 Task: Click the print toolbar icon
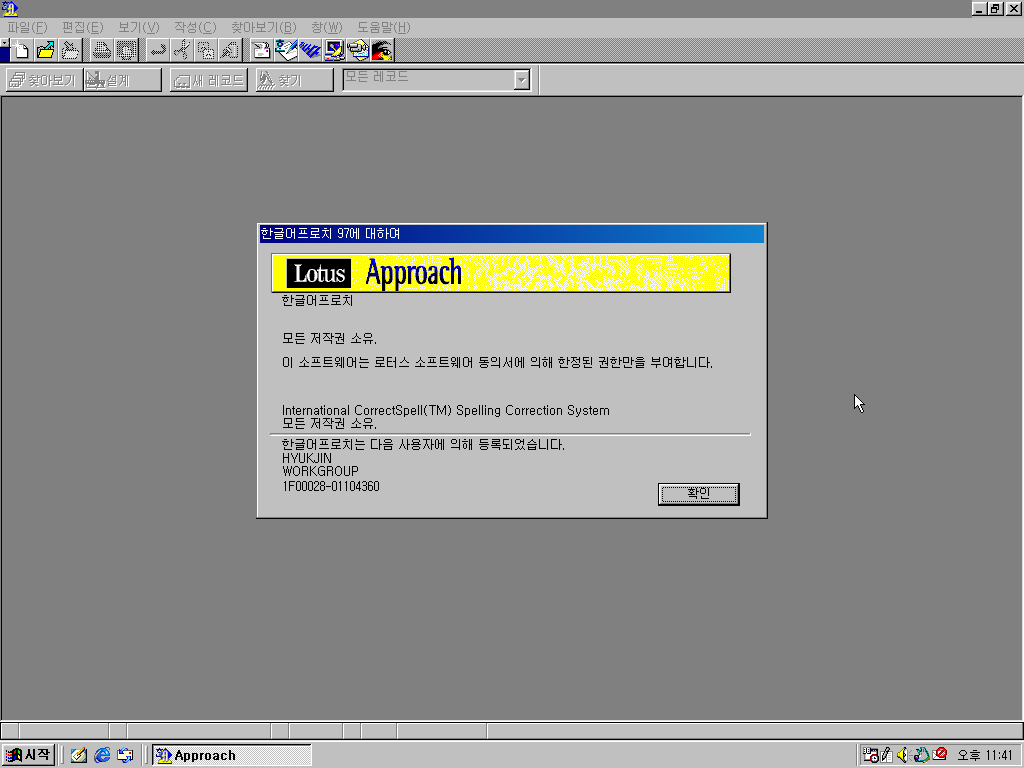click(x=101, y=50)
